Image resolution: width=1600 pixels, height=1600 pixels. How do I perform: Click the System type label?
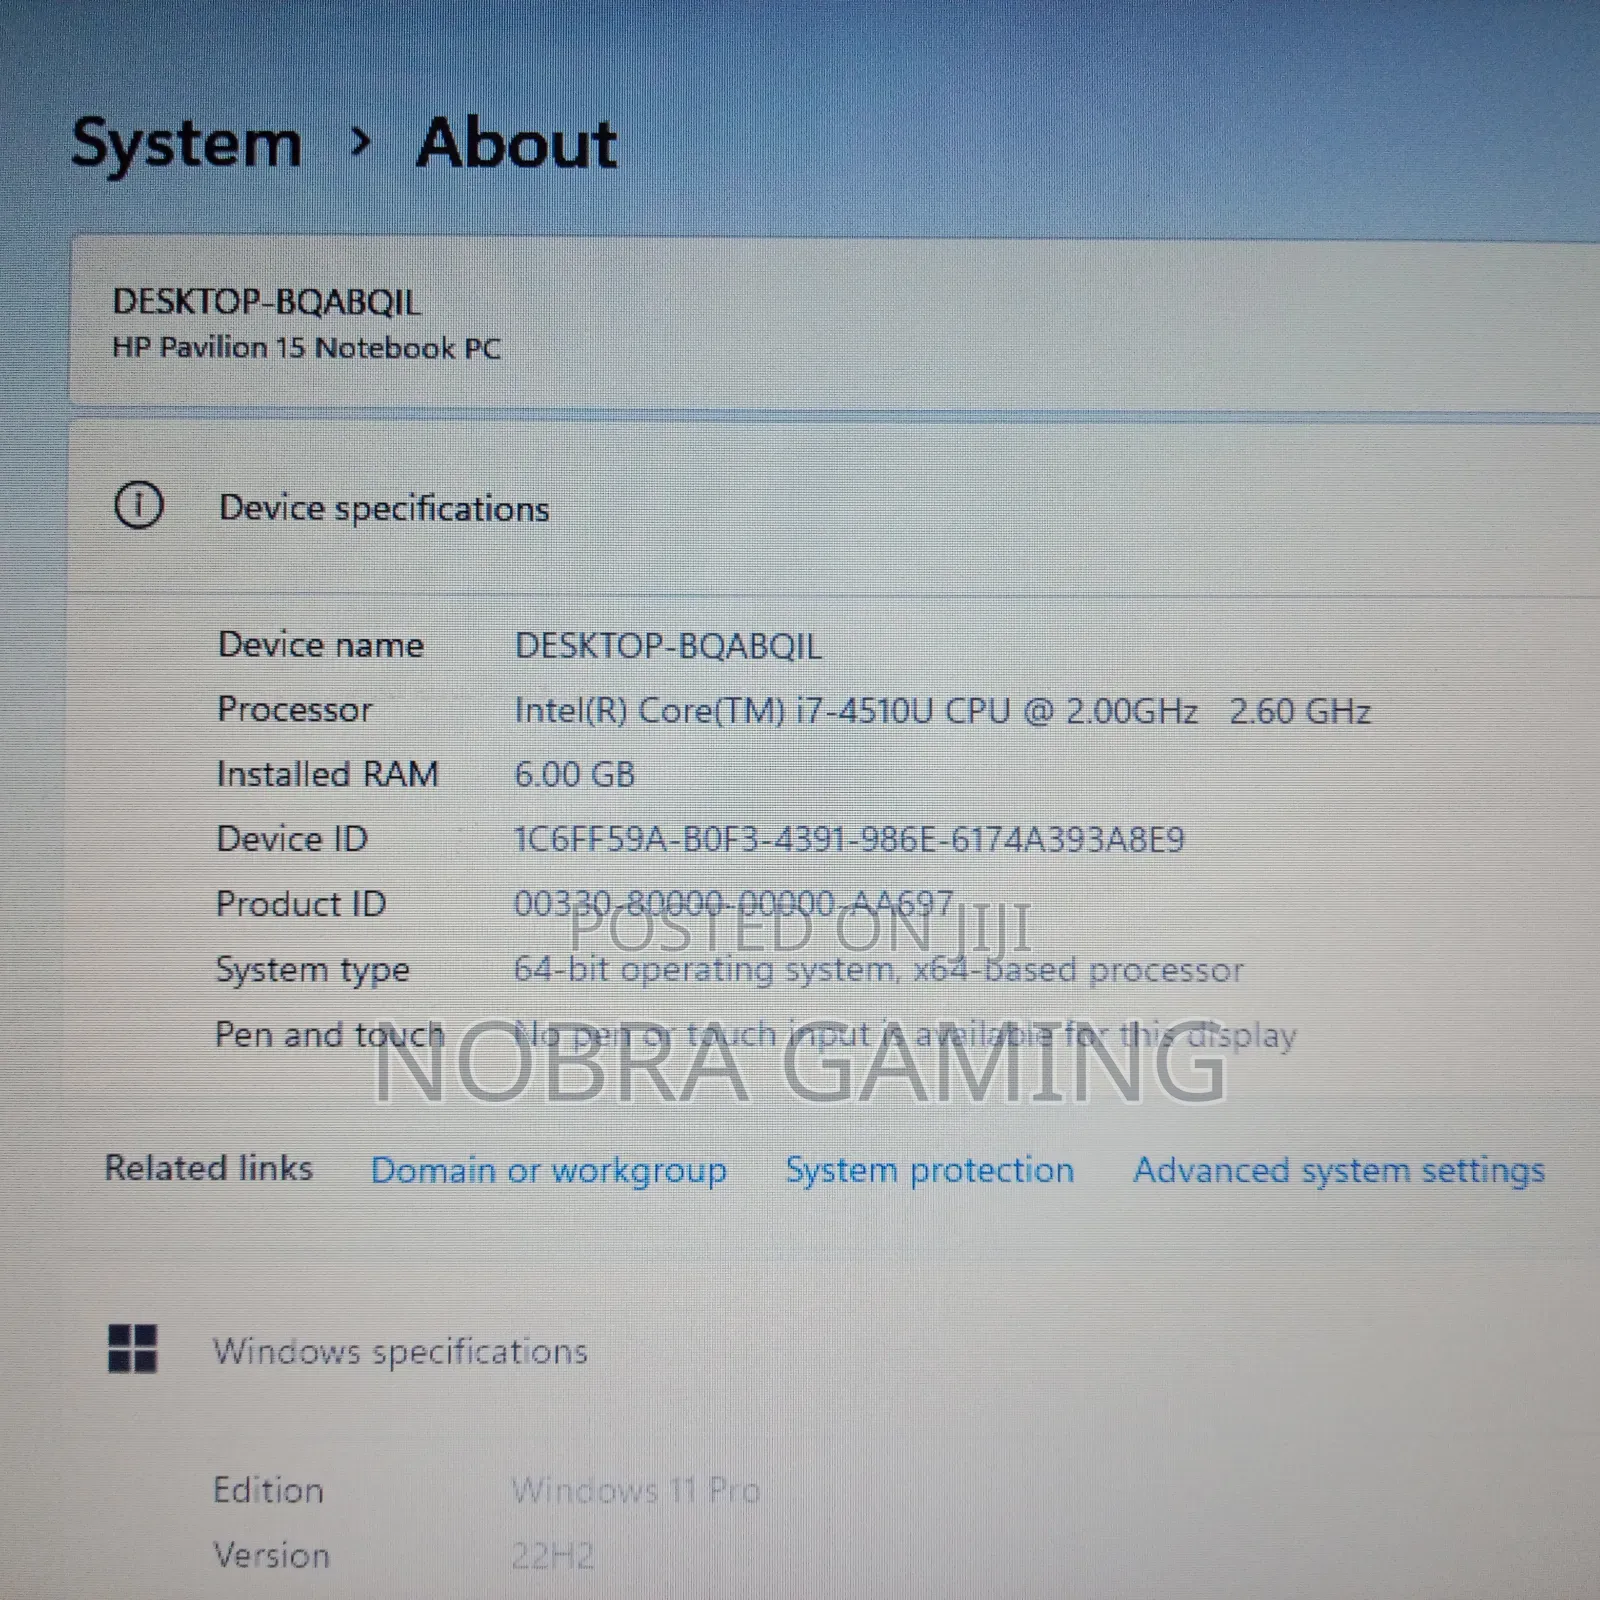pos(312,970)
